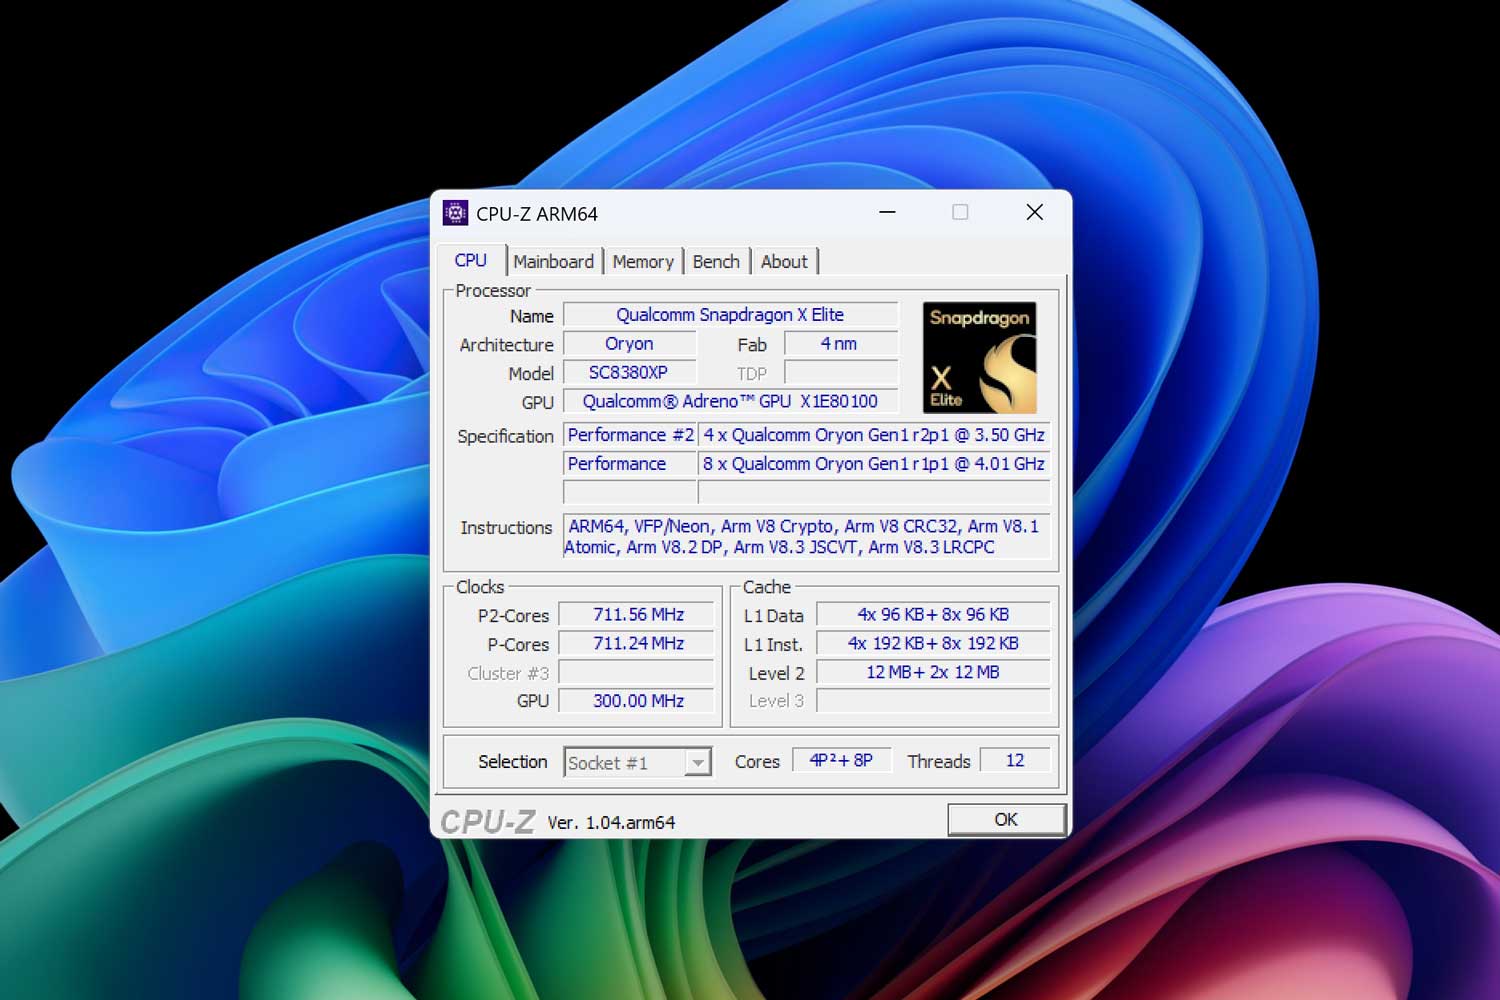Screen dimensions: 1500x1000
Task: Click the Ver. 1.04.arm64 version text
Action: point(611,823)
